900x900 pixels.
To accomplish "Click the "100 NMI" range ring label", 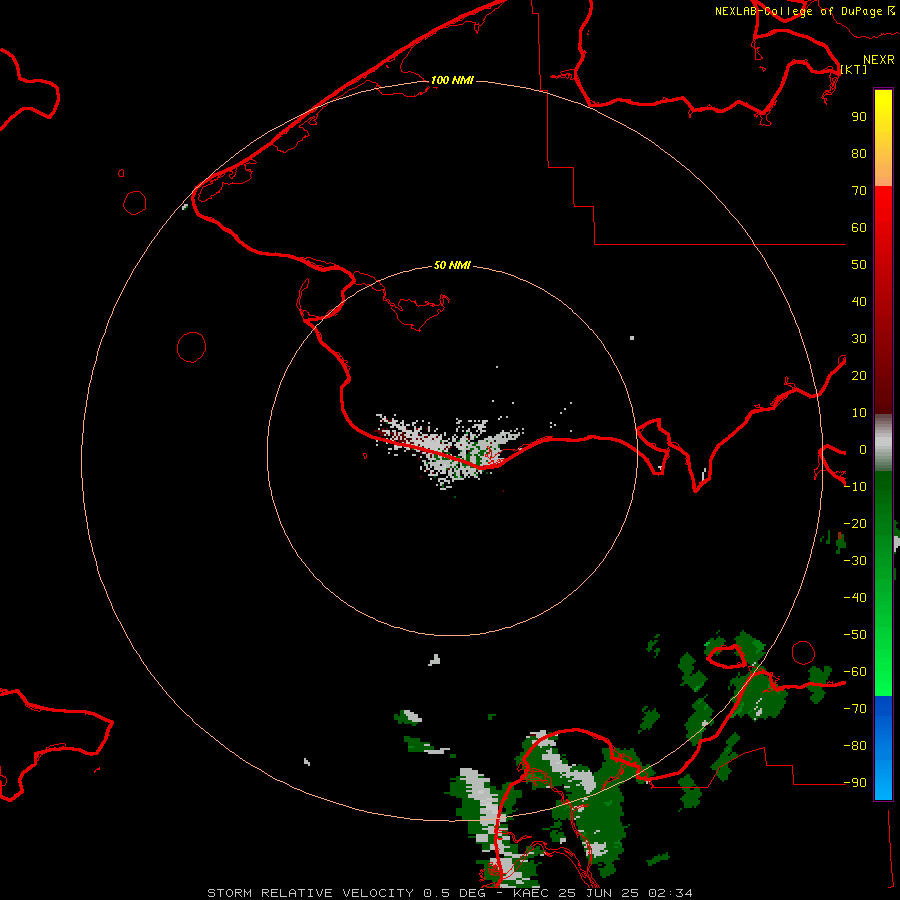I will [x=452, y=80].
